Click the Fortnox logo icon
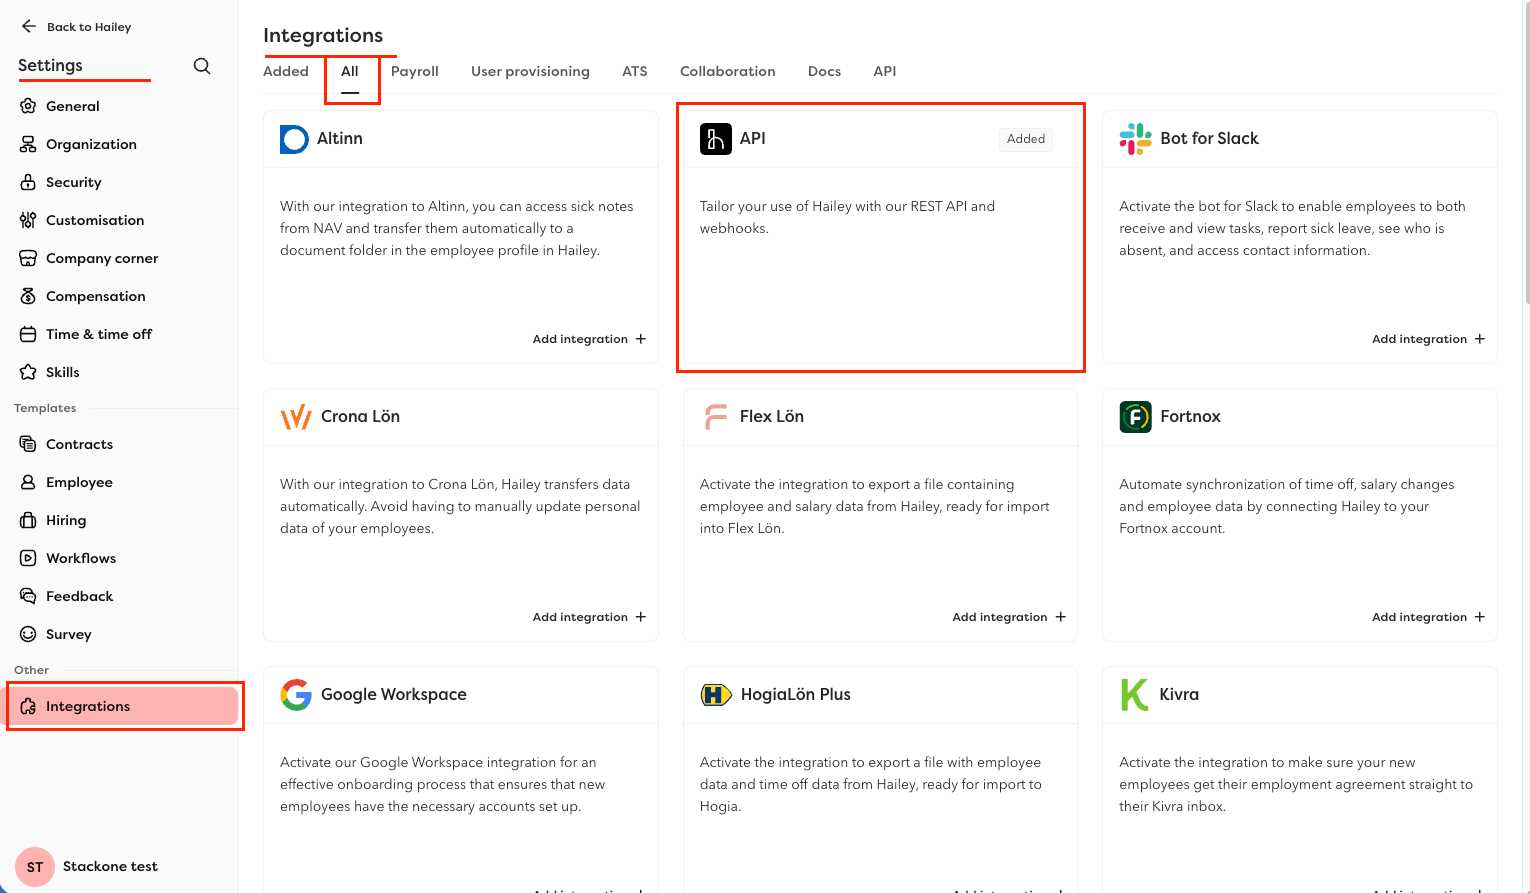 coord(1136,417)
